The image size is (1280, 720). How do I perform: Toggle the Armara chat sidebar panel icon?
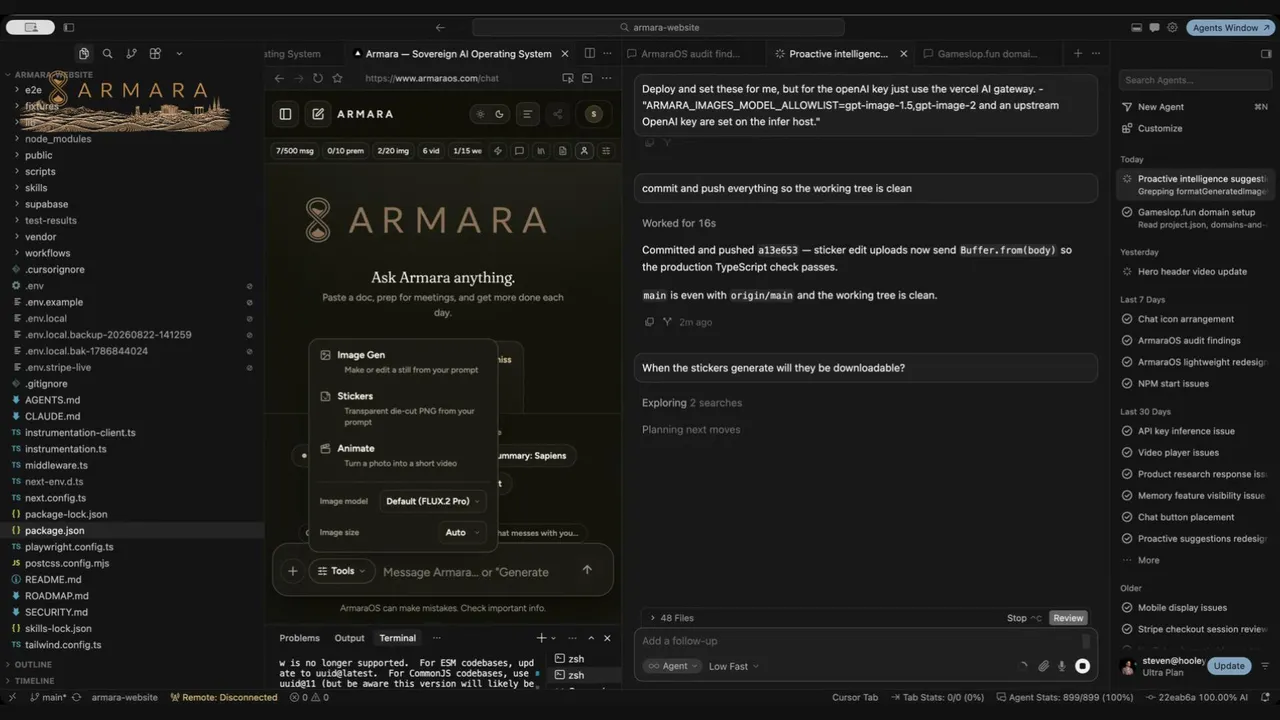coord(285,114)
